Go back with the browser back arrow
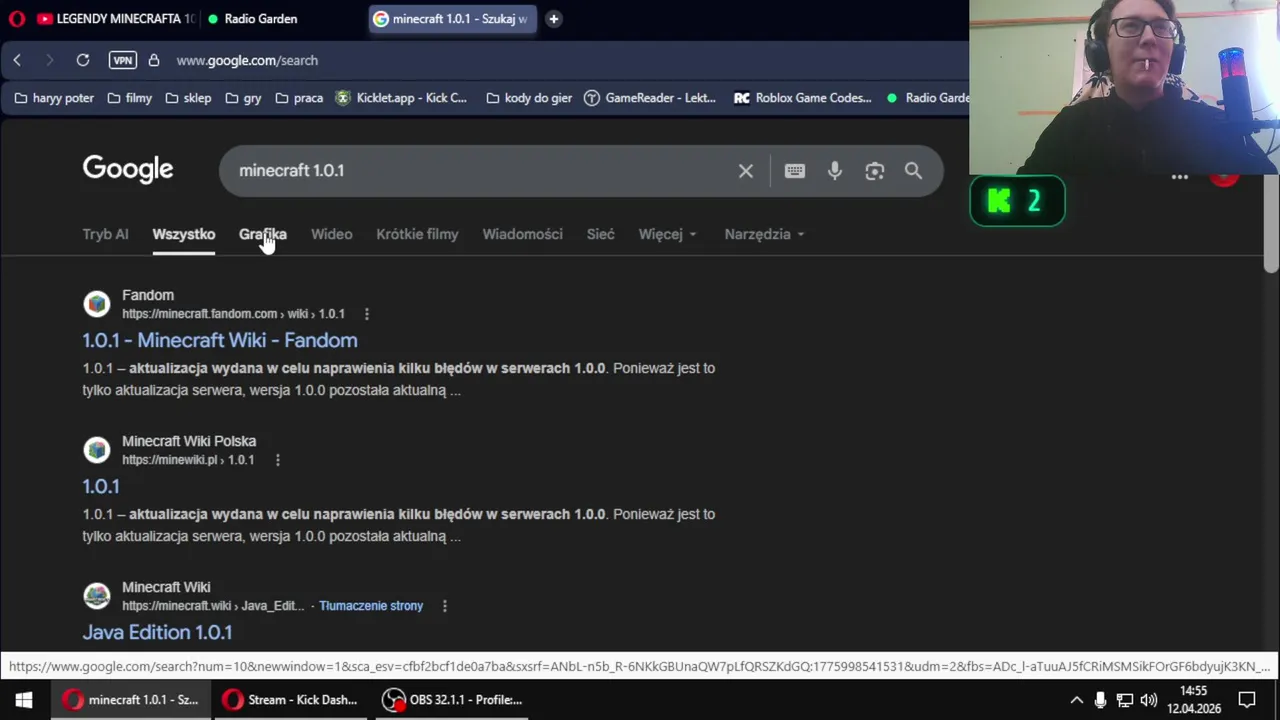The width and height of the screenshot is (1280, 720). (x=17, y=60)
